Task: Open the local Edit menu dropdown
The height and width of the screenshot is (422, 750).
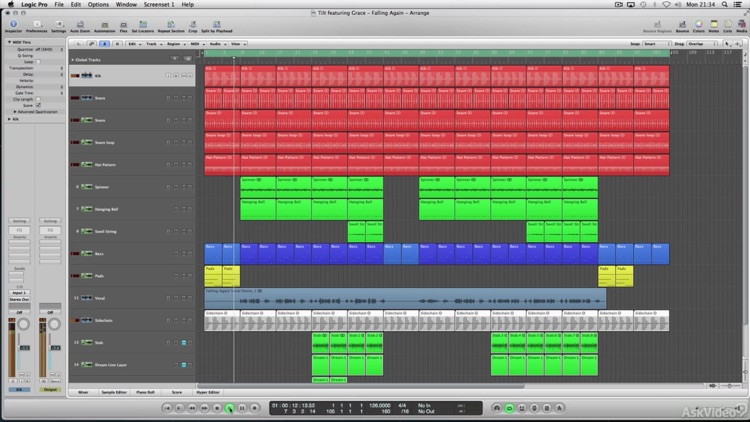Action: pyautogui.click(x=134, y=44)
